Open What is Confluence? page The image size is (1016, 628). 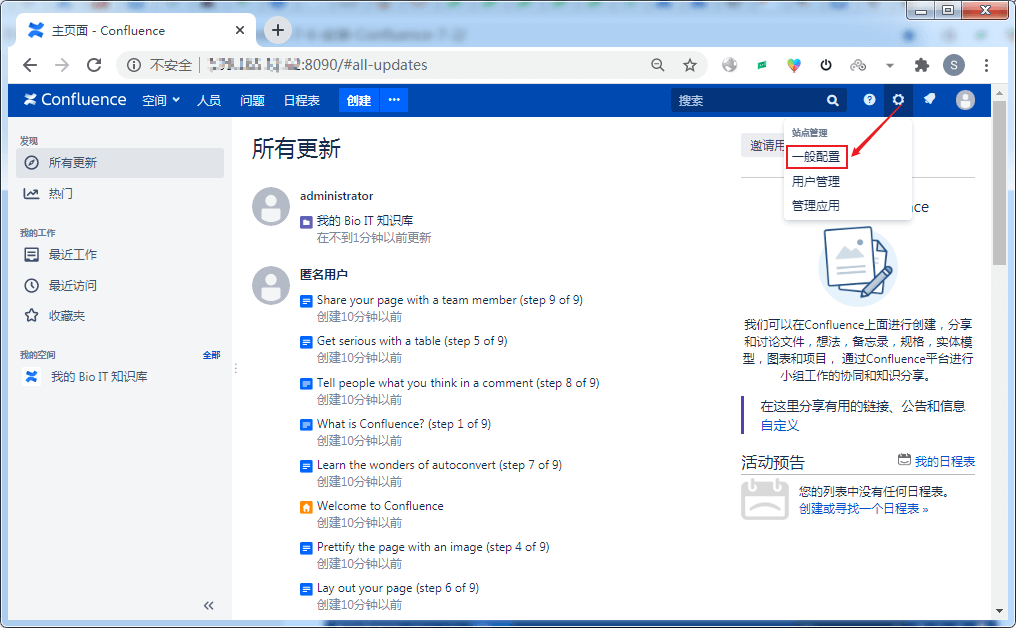[x=404, y=424]
